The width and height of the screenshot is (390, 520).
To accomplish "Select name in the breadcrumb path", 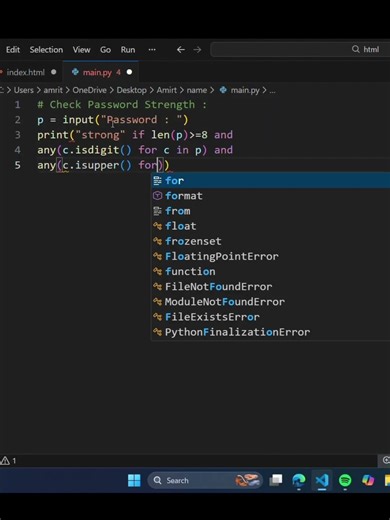I will (x=197, y=90).
